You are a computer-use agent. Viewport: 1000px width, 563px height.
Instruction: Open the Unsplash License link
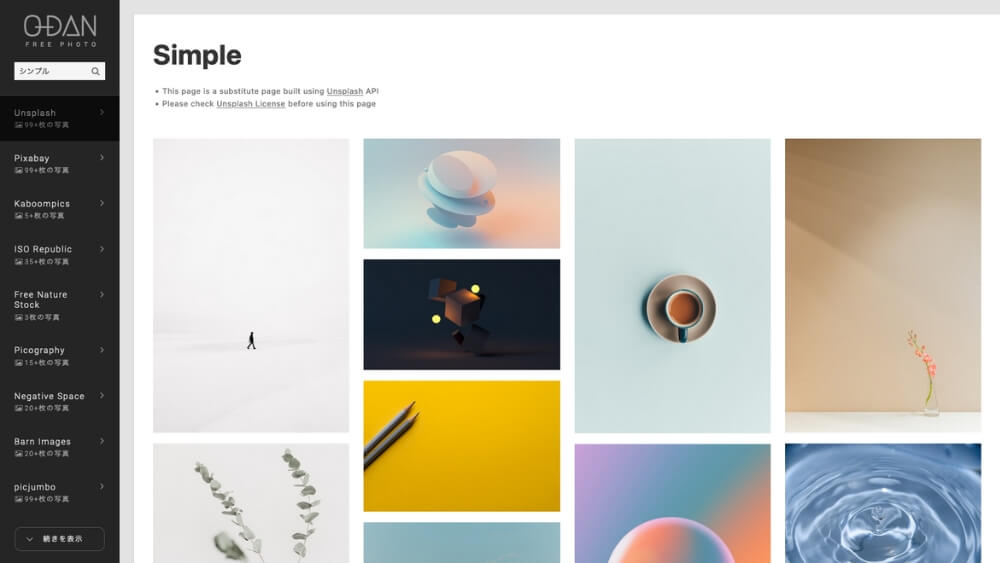pyautogui.click(x=251, y=104)
